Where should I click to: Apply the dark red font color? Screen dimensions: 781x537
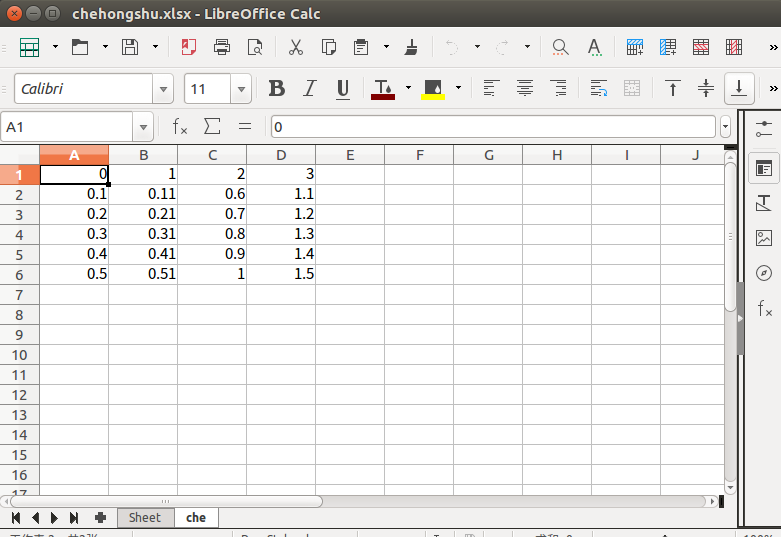click(x=383, y=89)
